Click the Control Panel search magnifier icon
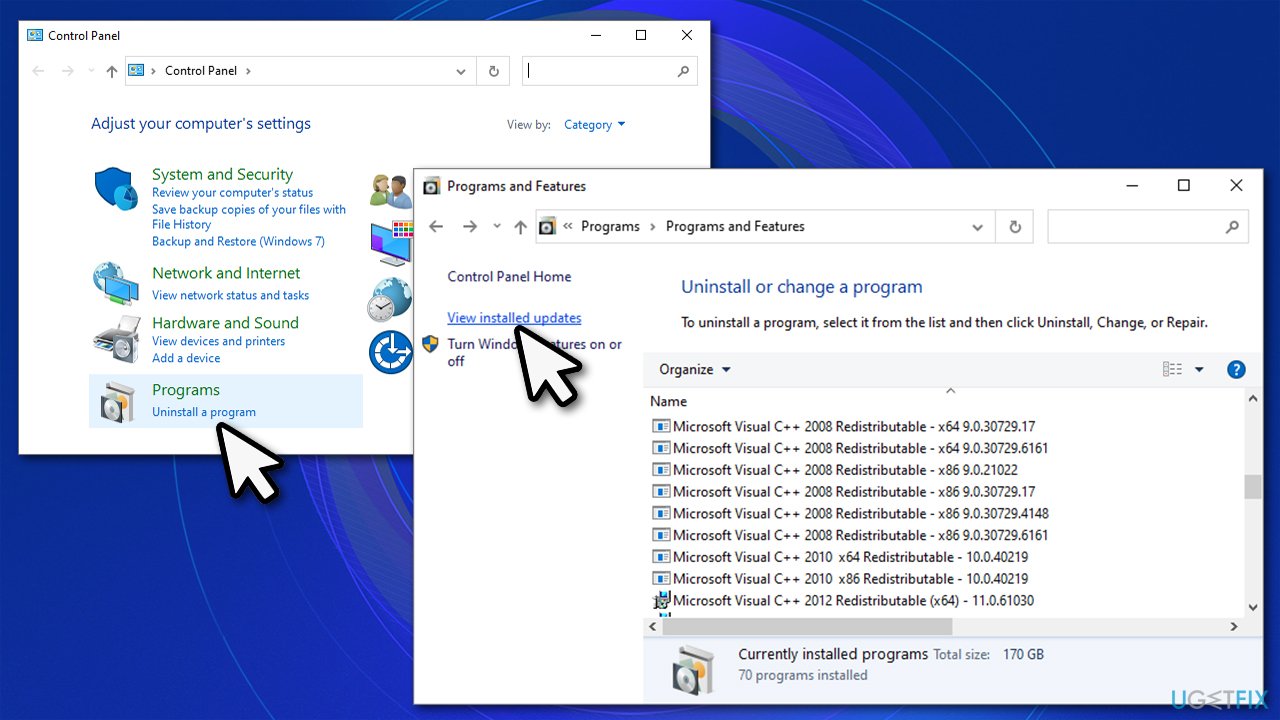 pos(684,71)
